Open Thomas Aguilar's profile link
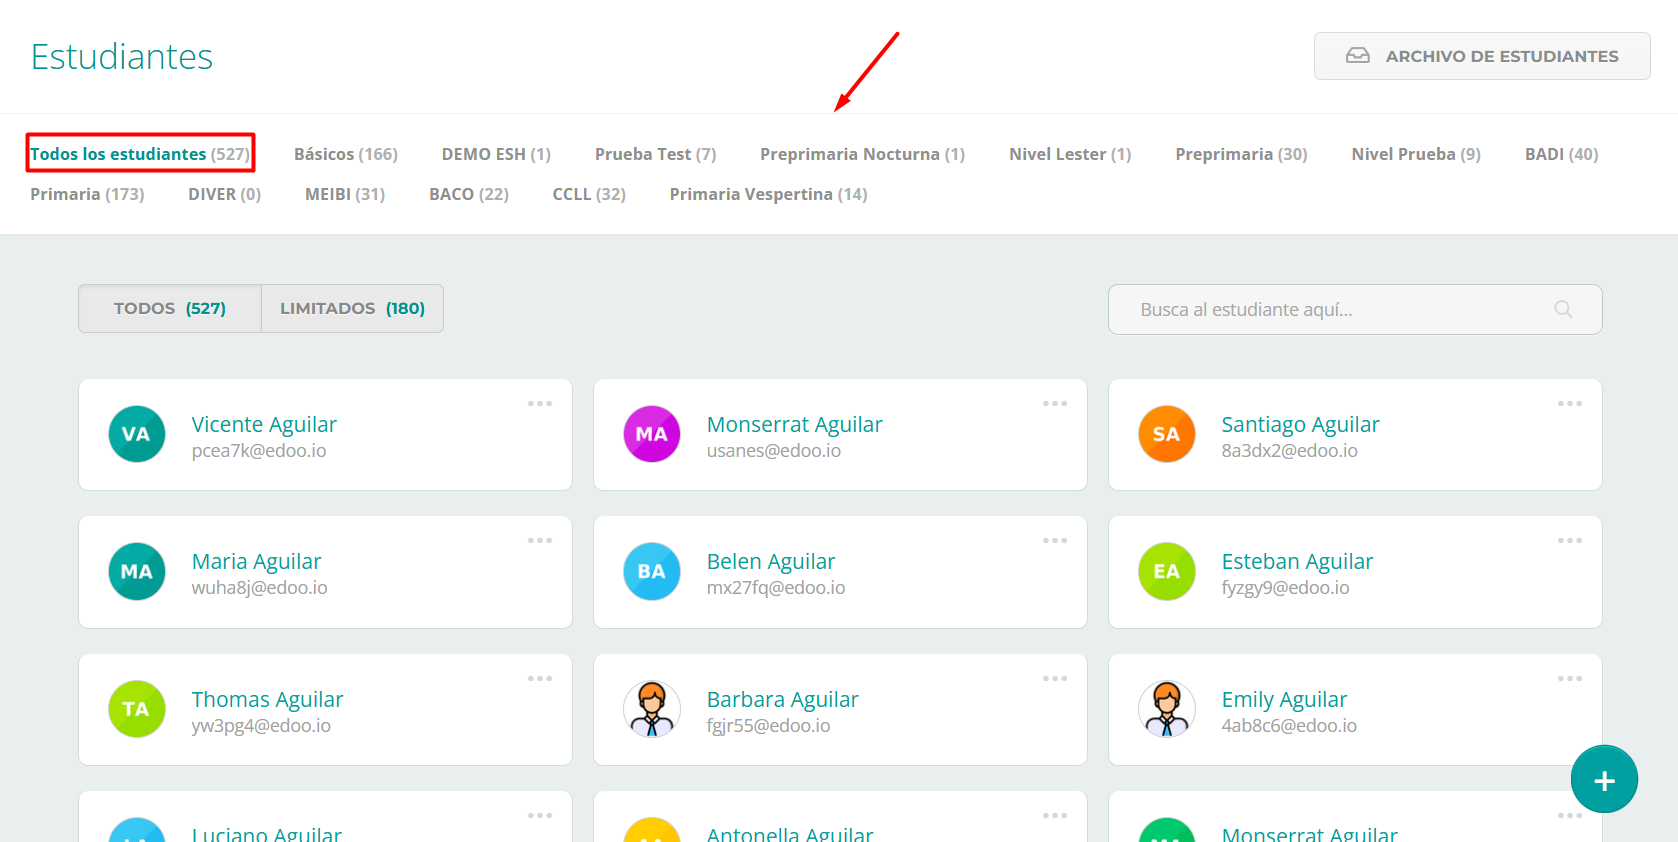This screenshot has width=1678, height=842. (x=267, y=699)
